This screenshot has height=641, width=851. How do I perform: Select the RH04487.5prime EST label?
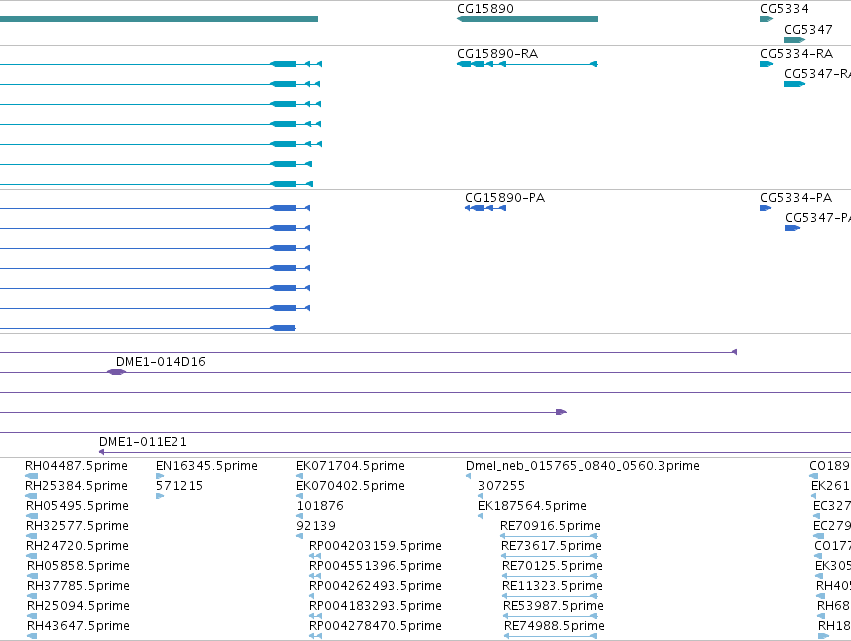[x=76, y=466]
